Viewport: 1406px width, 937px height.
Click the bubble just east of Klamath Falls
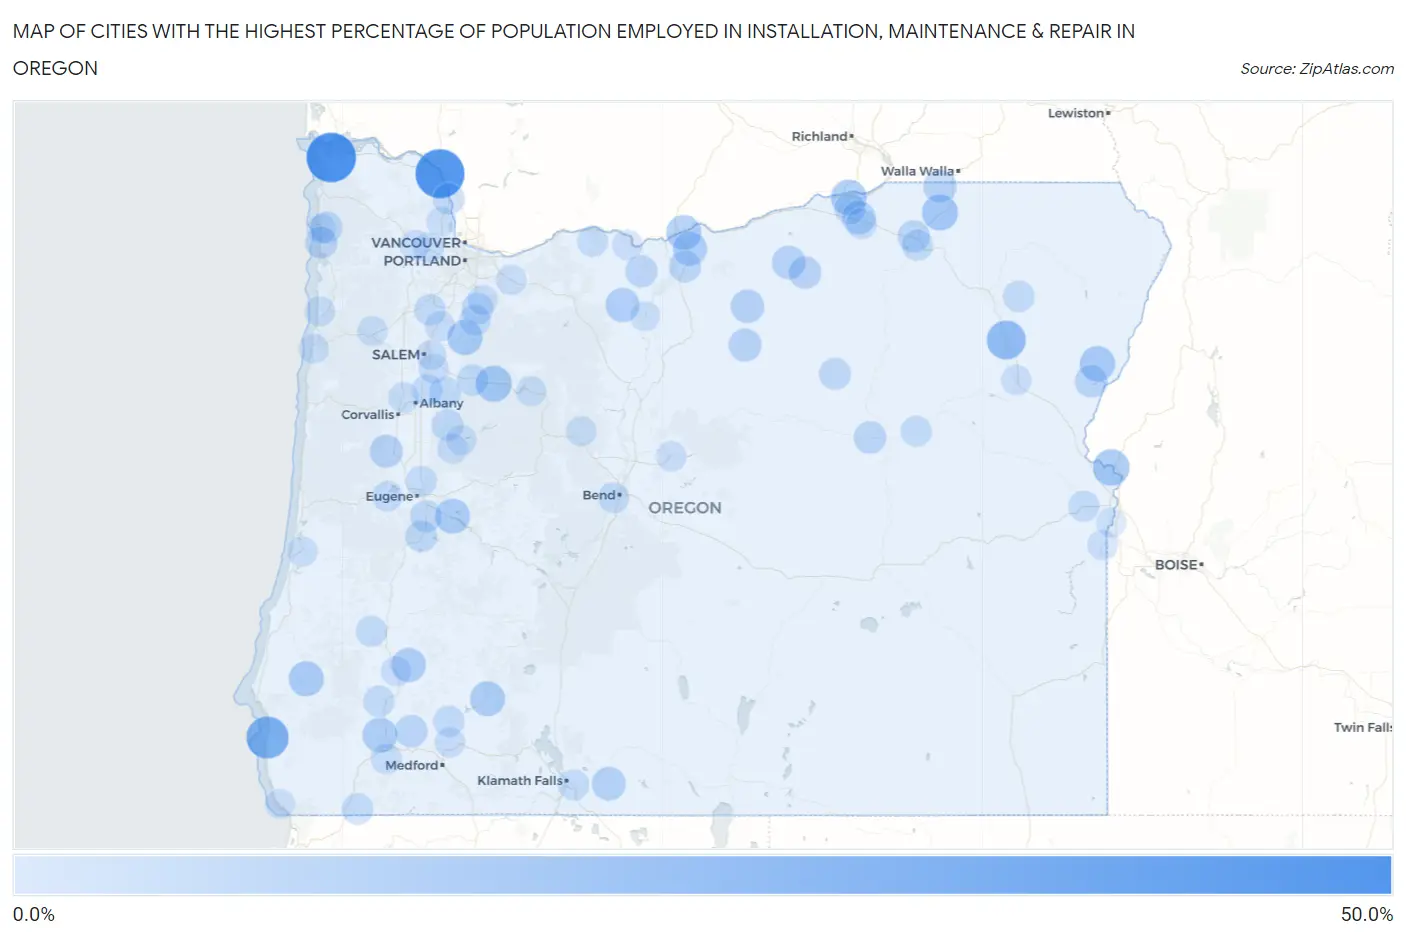(x=608, y=784)
